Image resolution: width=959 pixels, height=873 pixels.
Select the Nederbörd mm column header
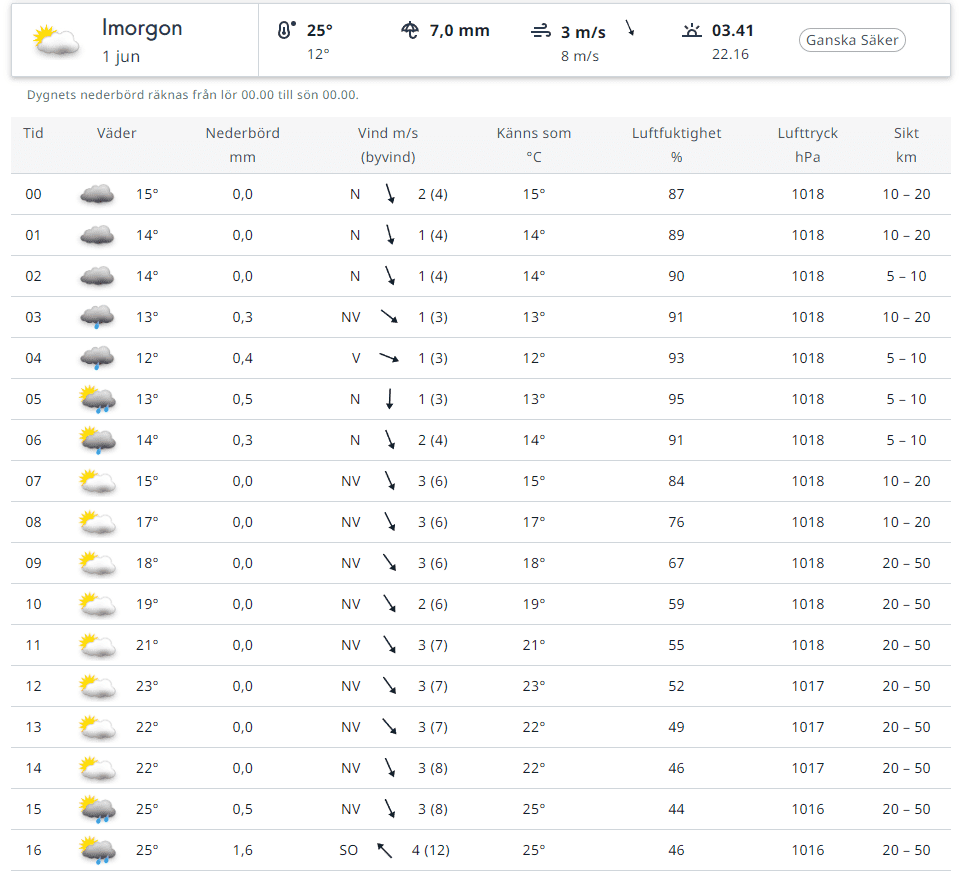[242, 145]
